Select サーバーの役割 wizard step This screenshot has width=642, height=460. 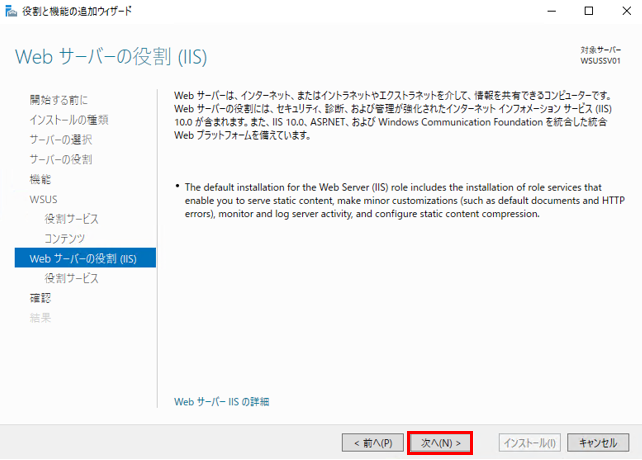pyautogui.click(x=61, y=159)
